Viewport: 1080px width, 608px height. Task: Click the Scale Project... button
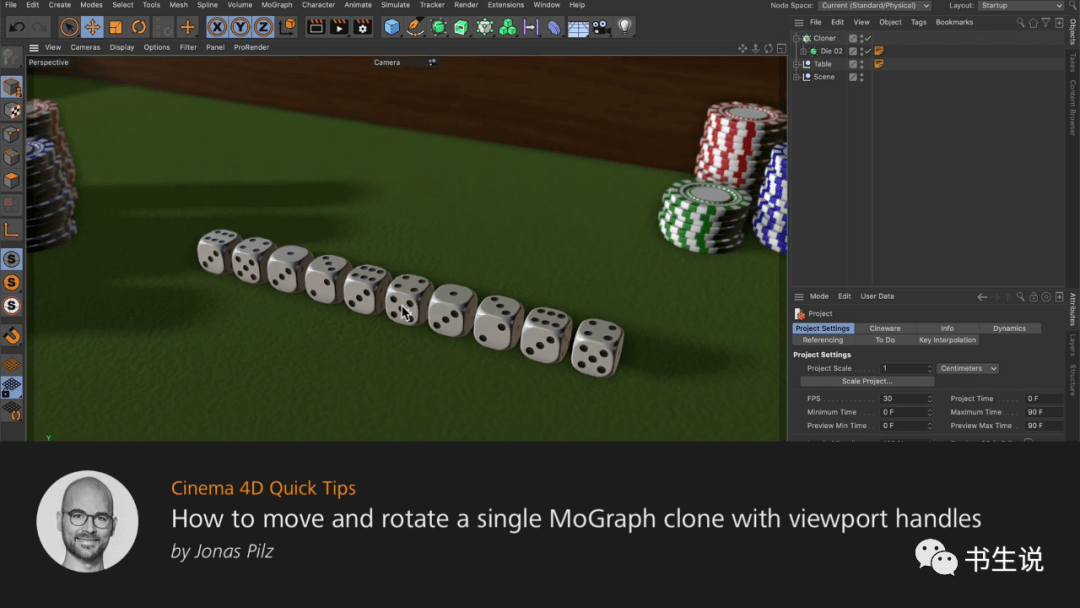[867, 381]
